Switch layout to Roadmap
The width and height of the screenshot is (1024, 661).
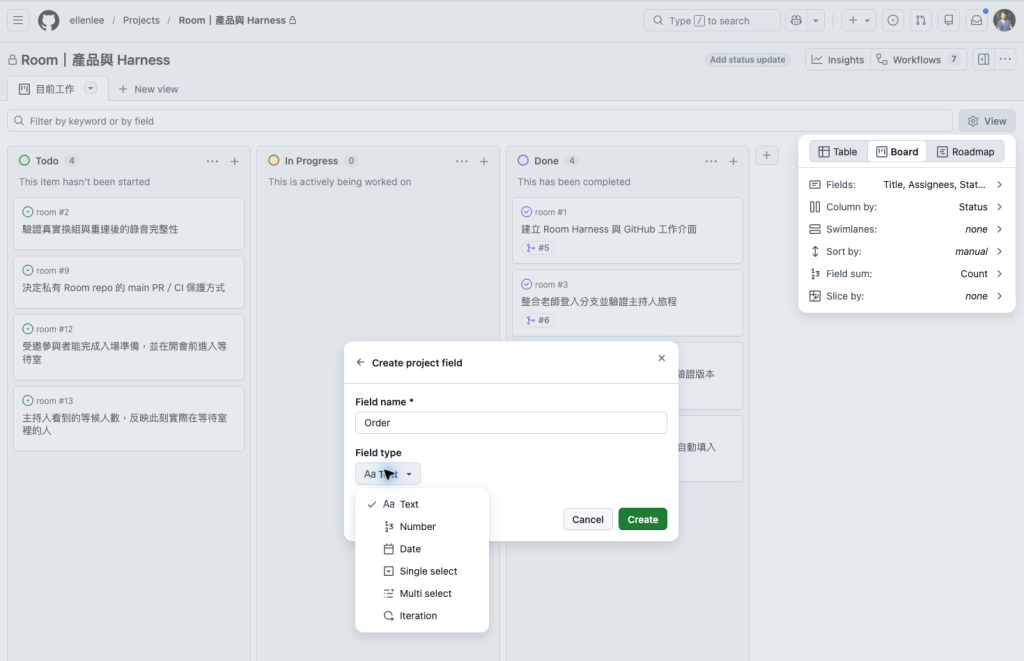[966, 152]
